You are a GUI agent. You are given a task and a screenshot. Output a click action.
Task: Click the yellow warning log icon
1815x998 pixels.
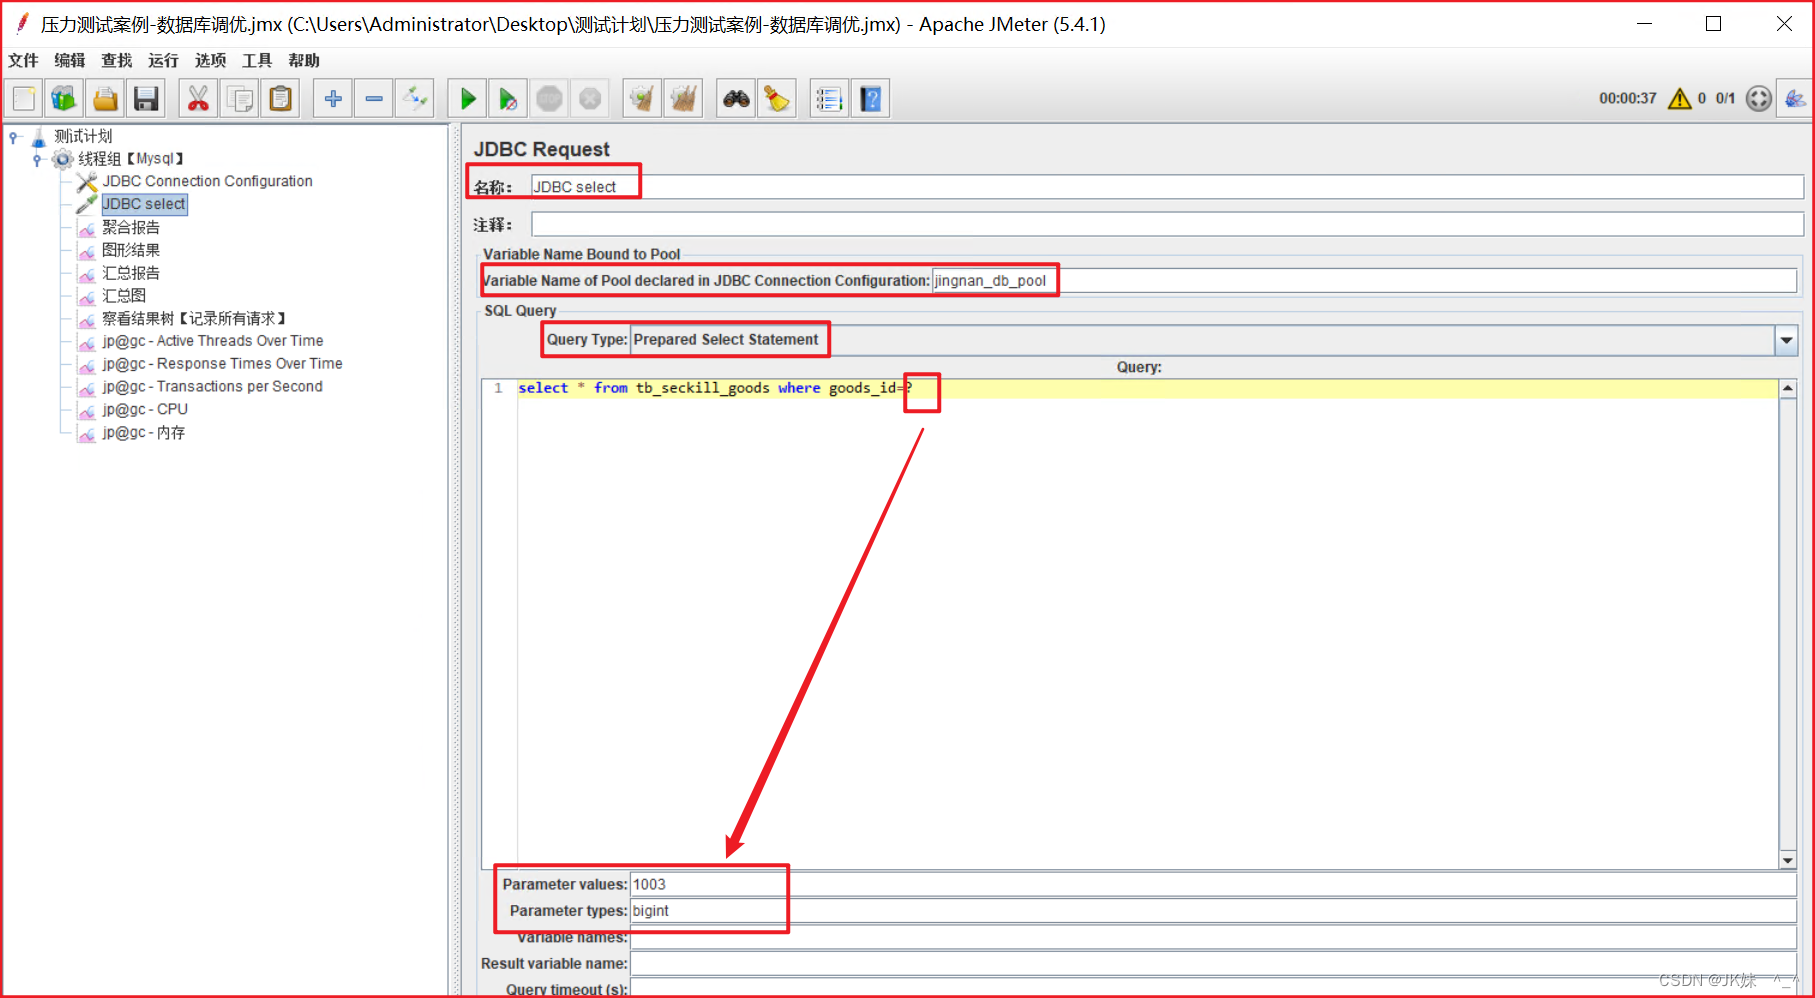pos(1680,98)
